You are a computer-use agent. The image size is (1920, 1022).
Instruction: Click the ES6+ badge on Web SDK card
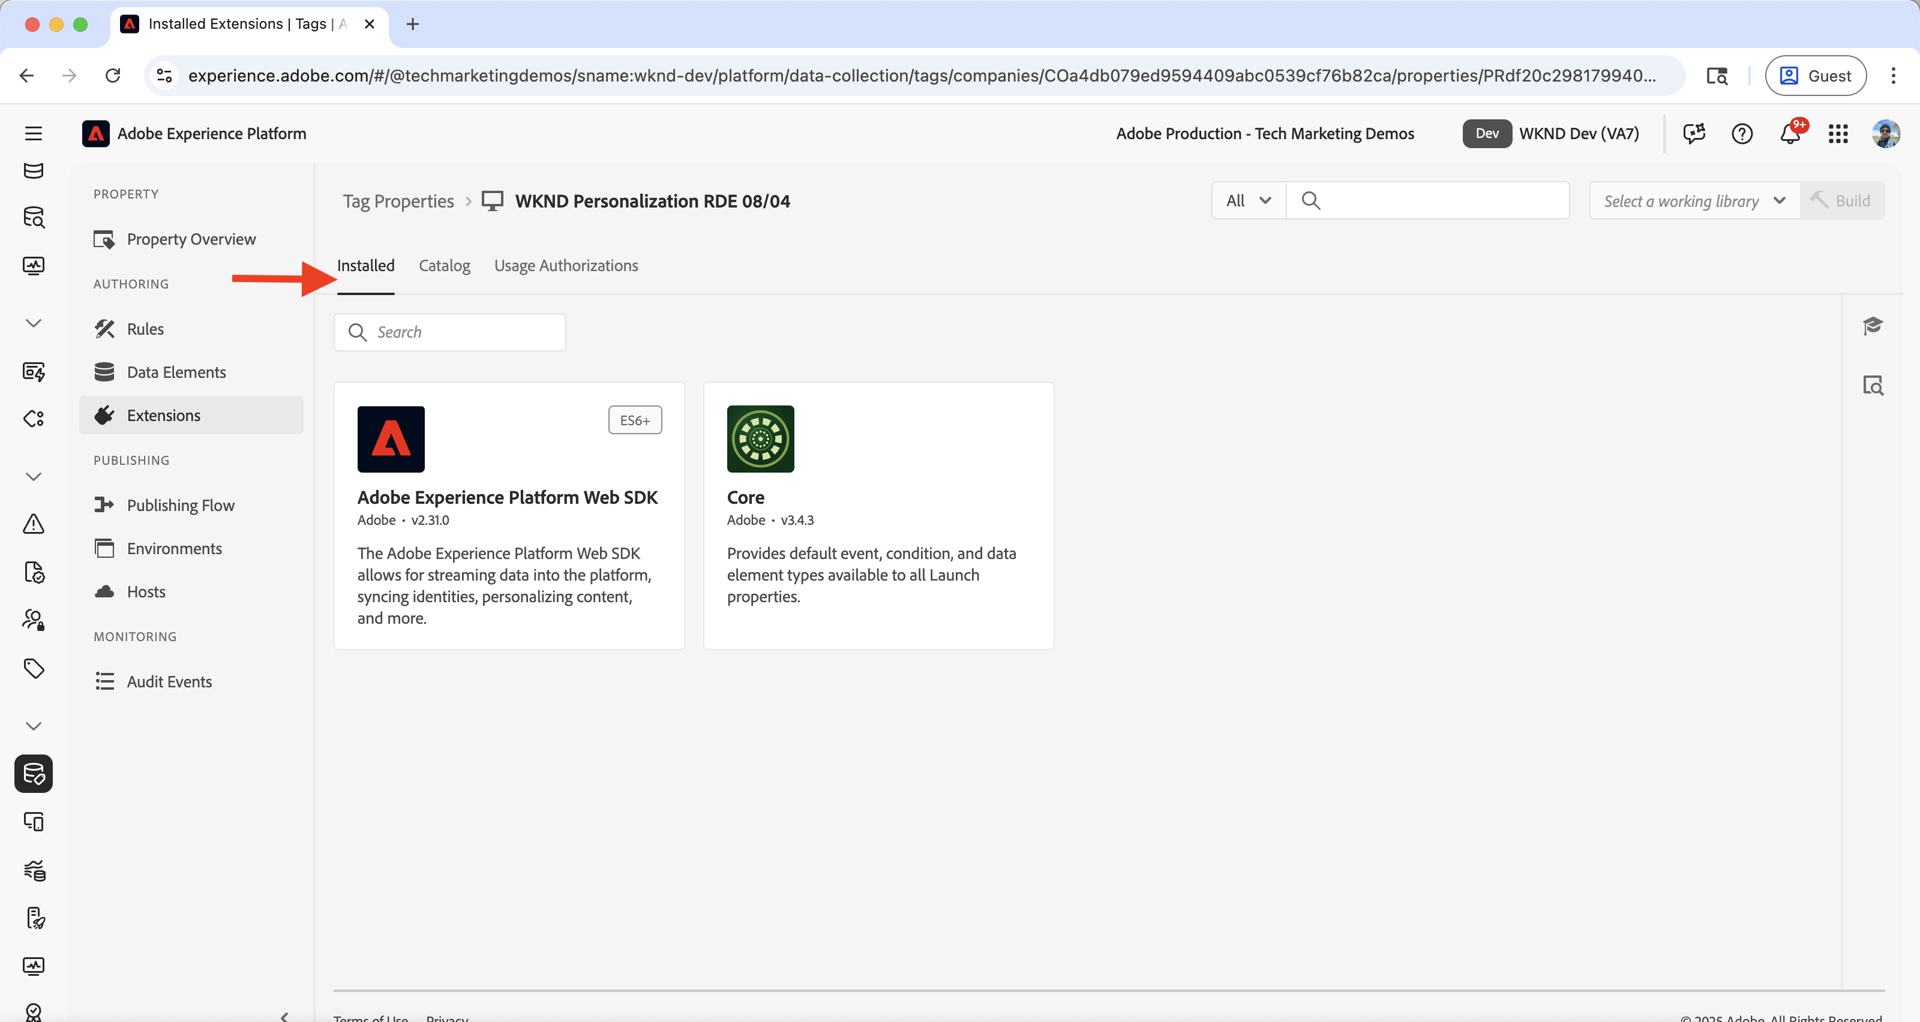point(635,420)
